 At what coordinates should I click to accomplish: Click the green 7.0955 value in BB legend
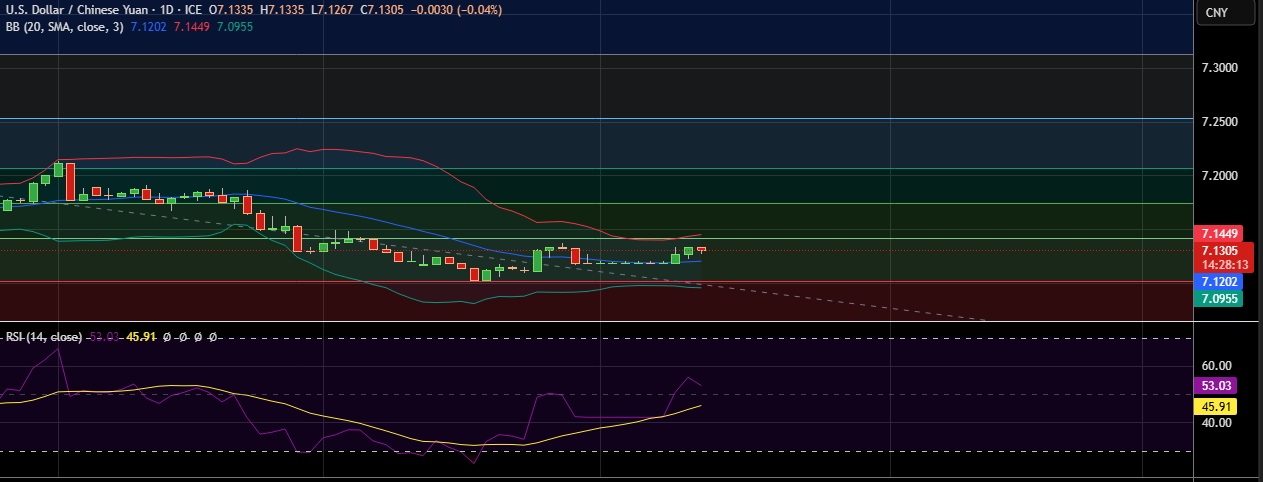[x=235, y=27]
